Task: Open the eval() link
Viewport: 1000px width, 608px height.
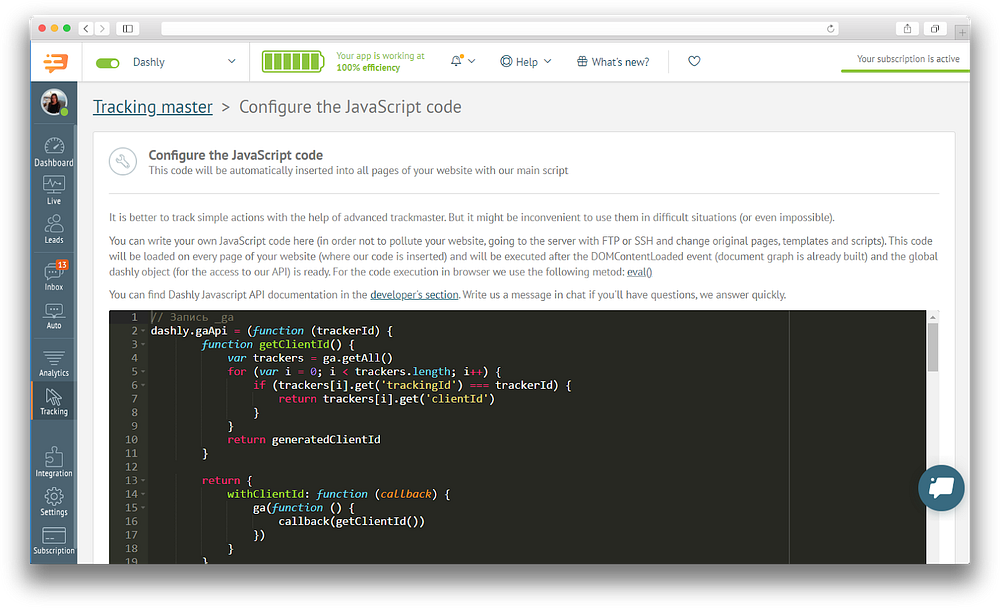Action: (x=639, y=272)
